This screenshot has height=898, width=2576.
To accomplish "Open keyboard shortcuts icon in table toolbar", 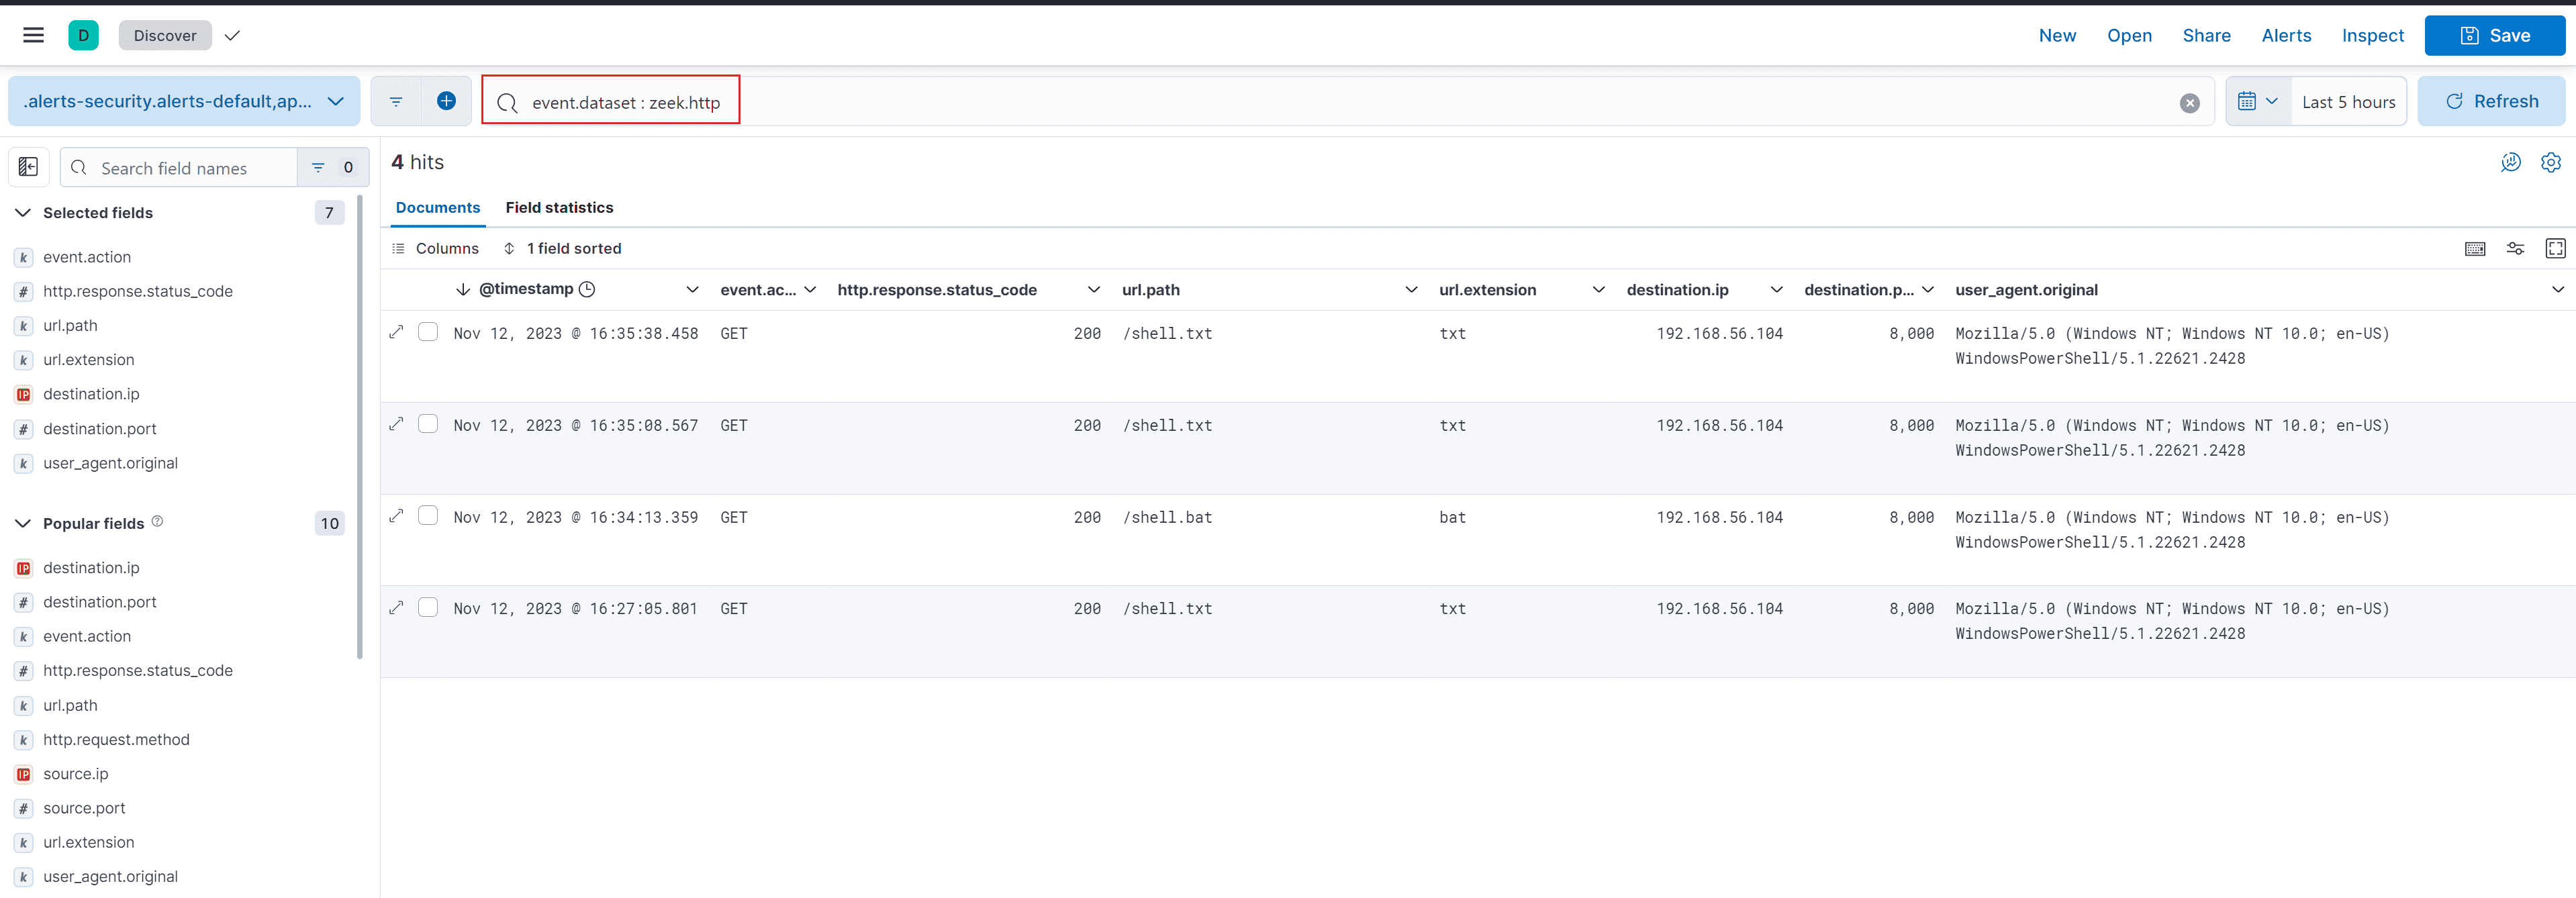I will tap(2475, 248).
